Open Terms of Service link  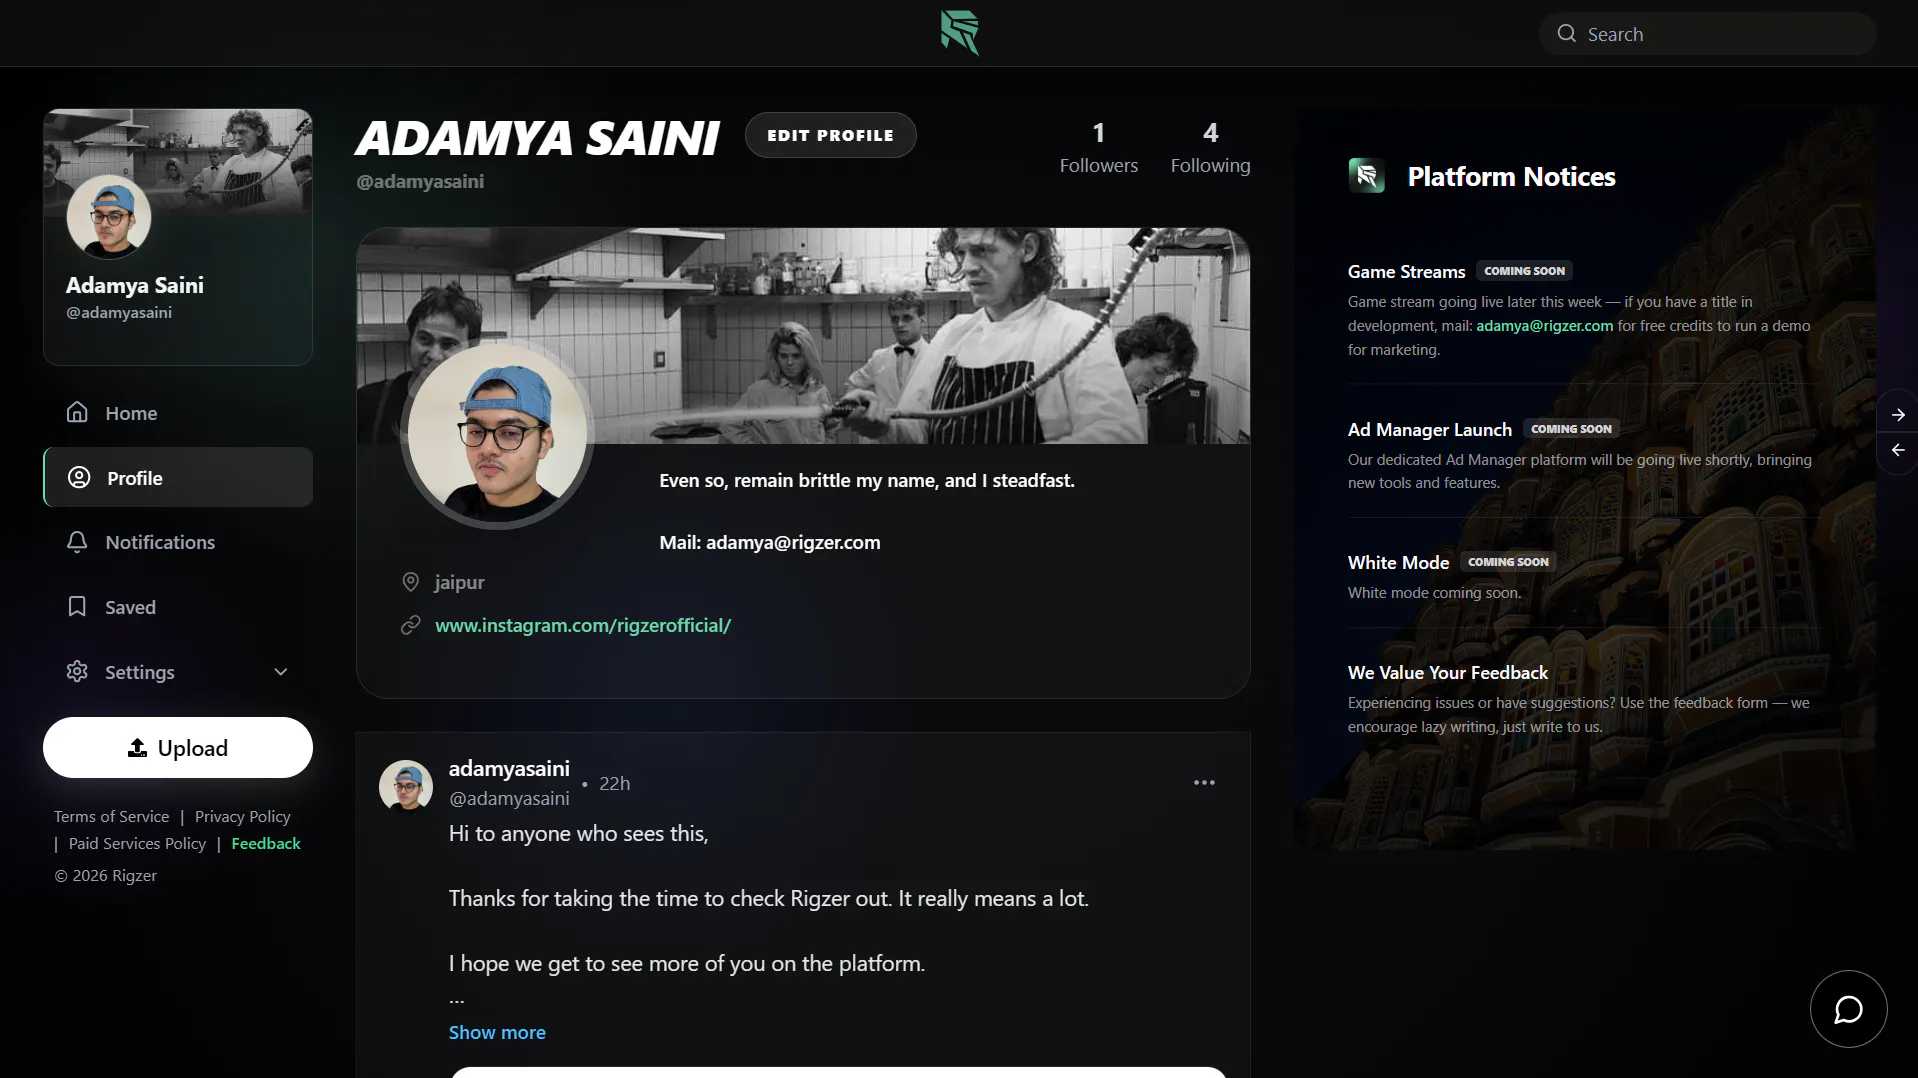point(111,816)
